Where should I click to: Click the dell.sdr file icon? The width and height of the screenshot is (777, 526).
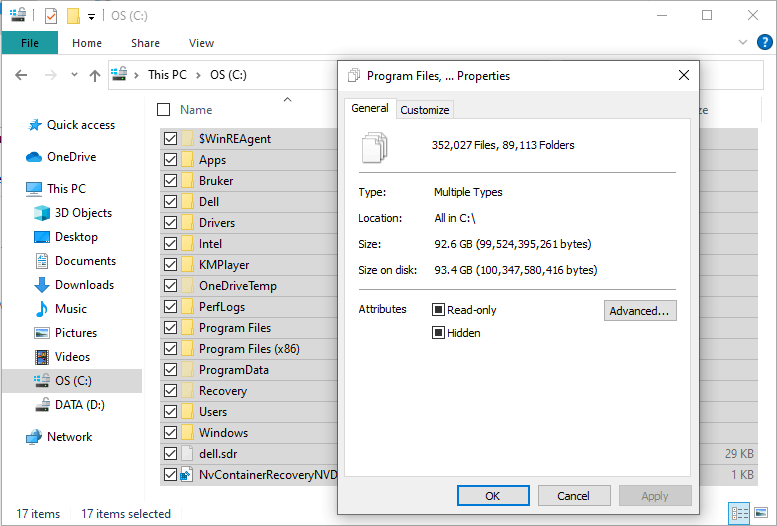point(187,454)
